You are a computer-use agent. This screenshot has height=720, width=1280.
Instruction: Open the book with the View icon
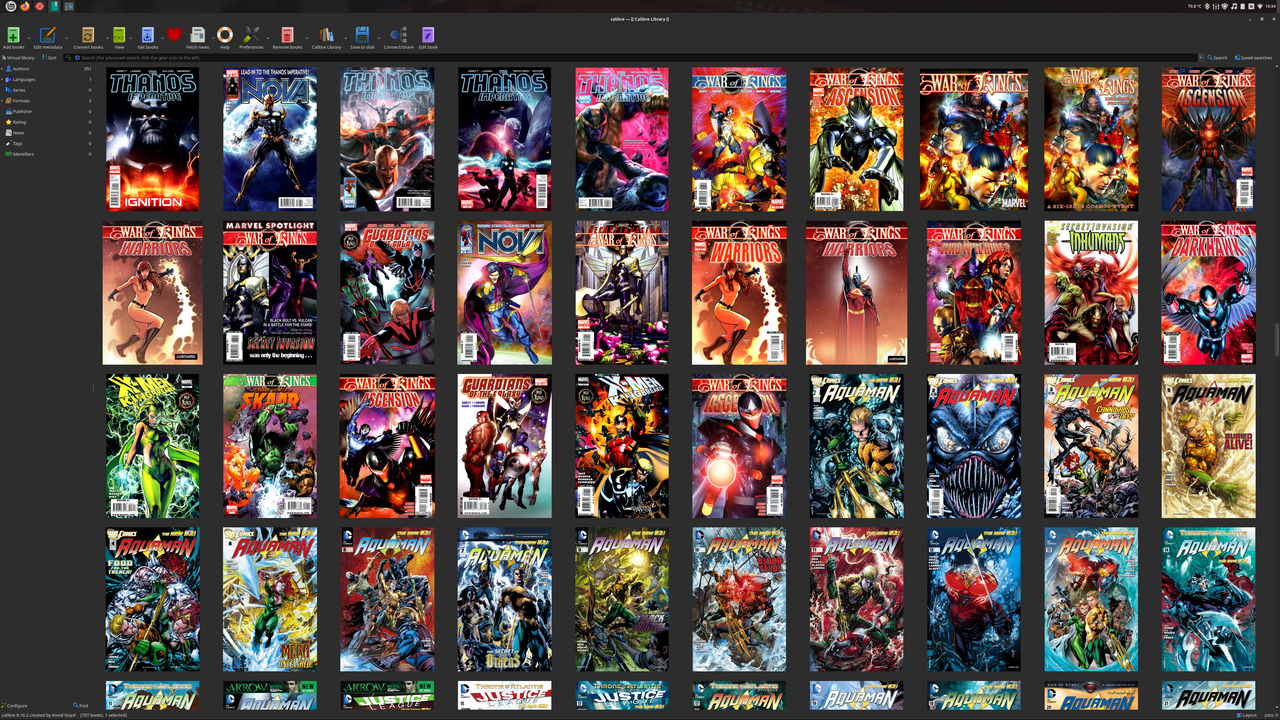pyautogui.click(x=119, y=36)
